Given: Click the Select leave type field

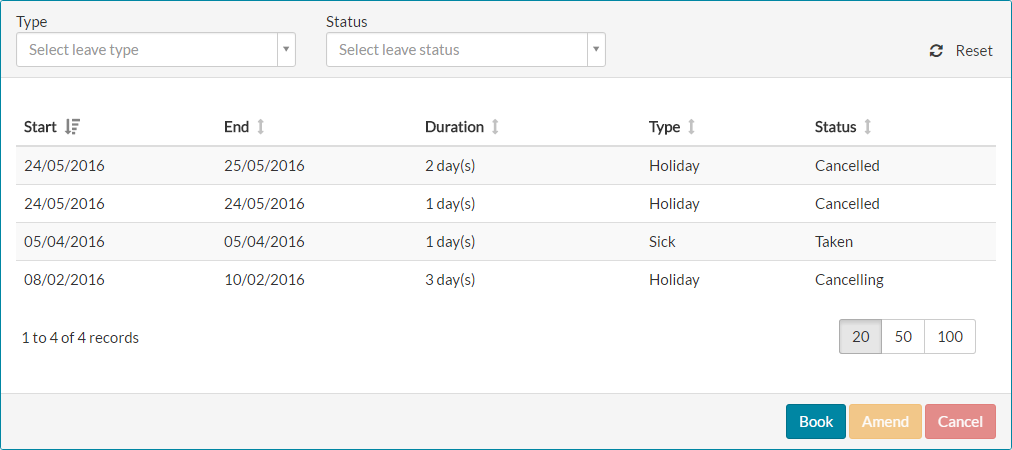Looking at the screenshot, I should point(147,49).
